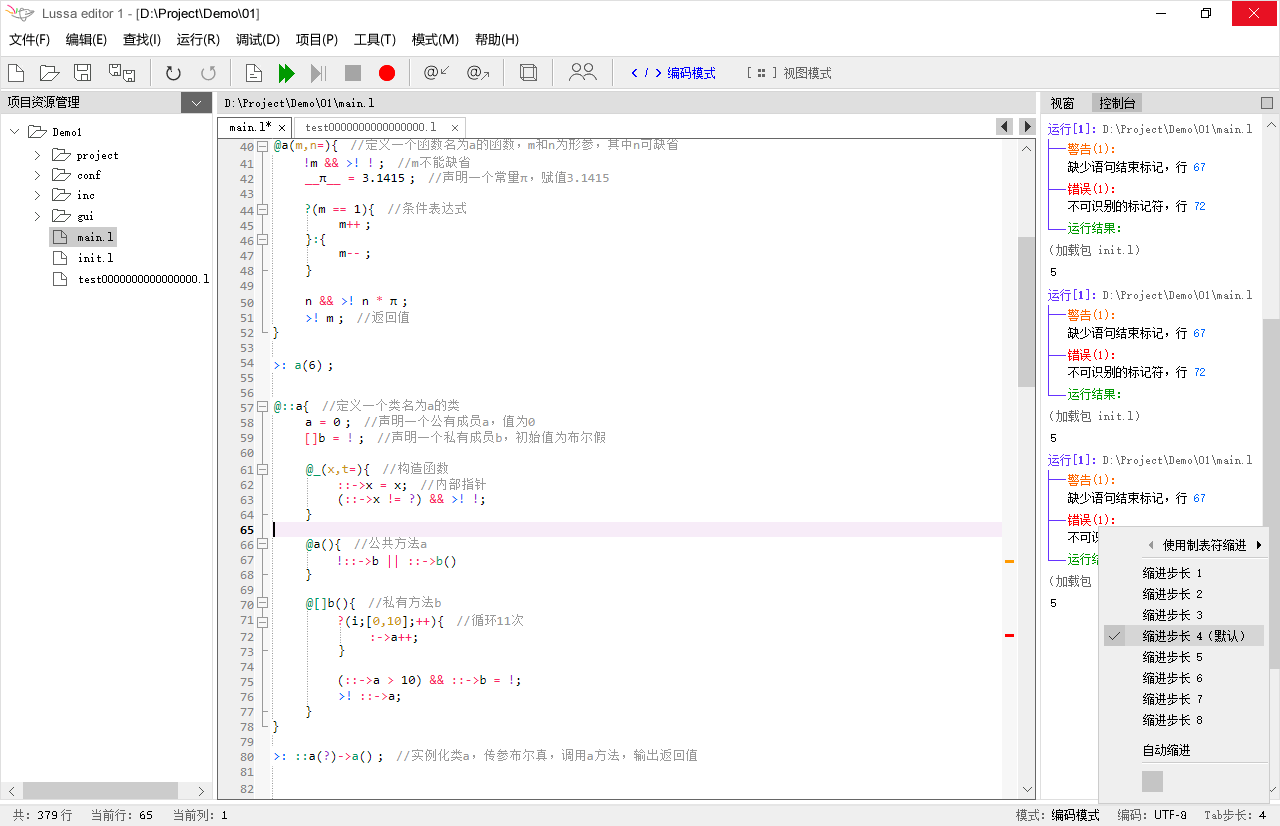Click the Save All icon in toolbar
This screenshot has width=1280, height=826.
(122, 73)
